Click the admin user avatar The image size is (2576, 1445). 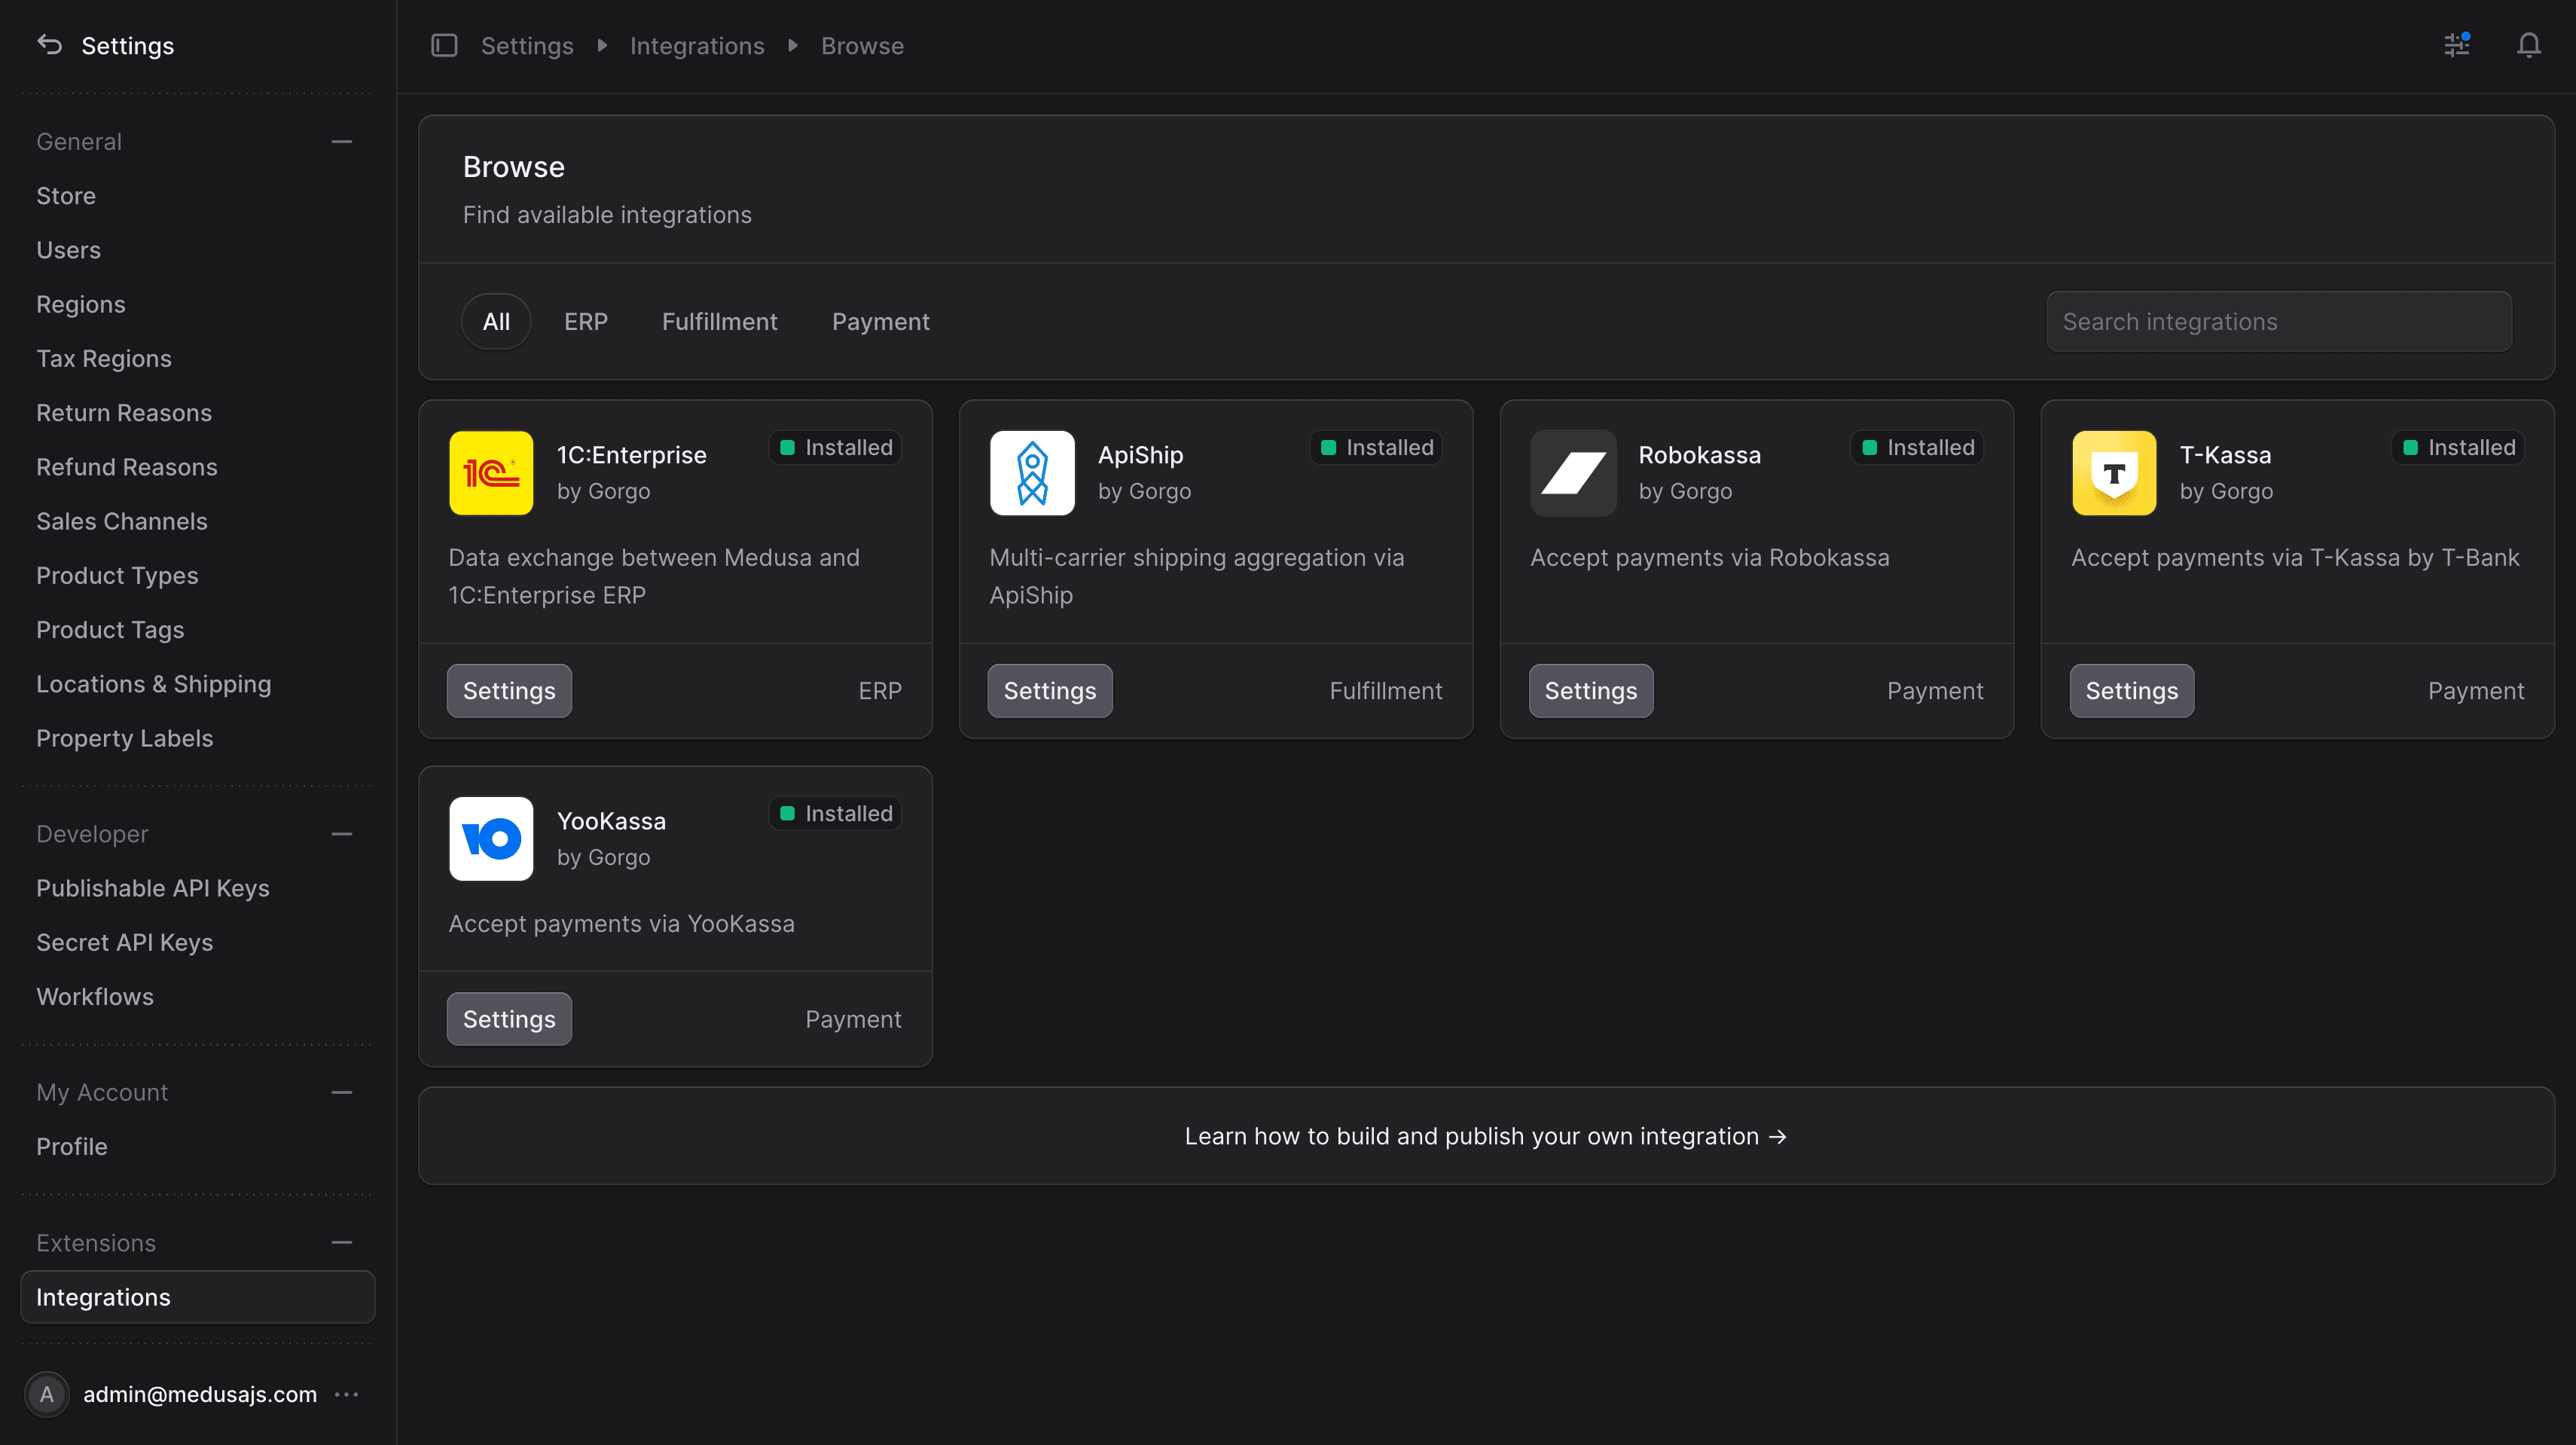(46, 1394)
